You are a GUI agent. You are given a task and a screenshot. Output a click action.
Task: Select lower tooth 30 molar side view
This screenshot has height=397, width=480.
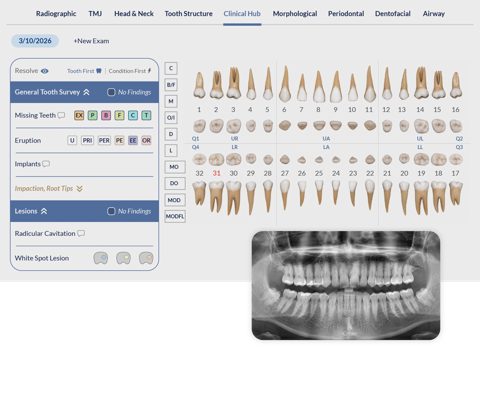(234, 198)
